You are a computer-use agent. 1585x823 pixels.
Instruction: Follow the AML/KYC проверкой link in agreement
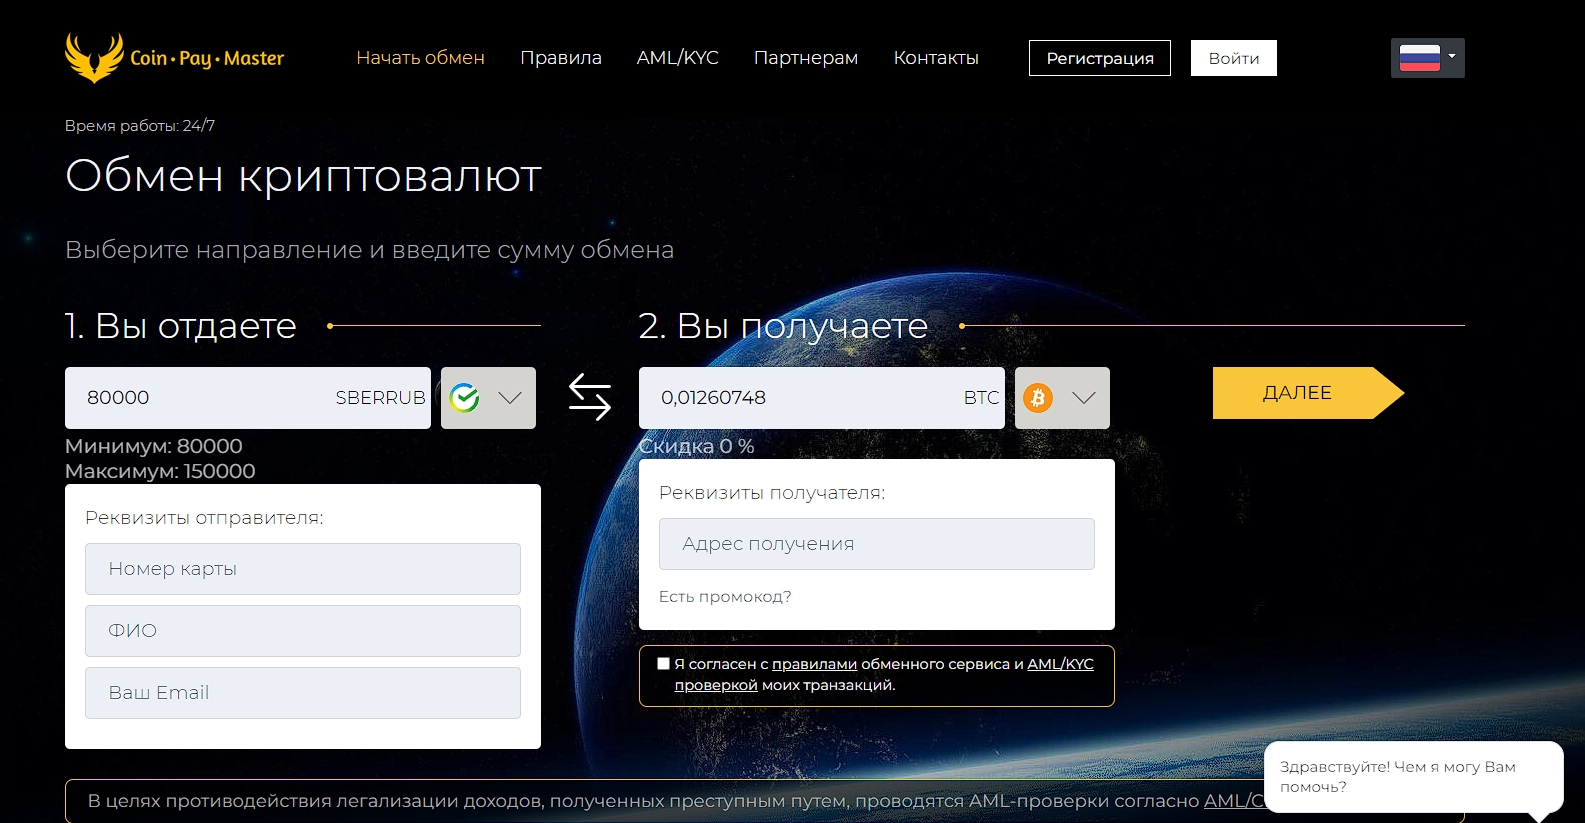point(884,674)
